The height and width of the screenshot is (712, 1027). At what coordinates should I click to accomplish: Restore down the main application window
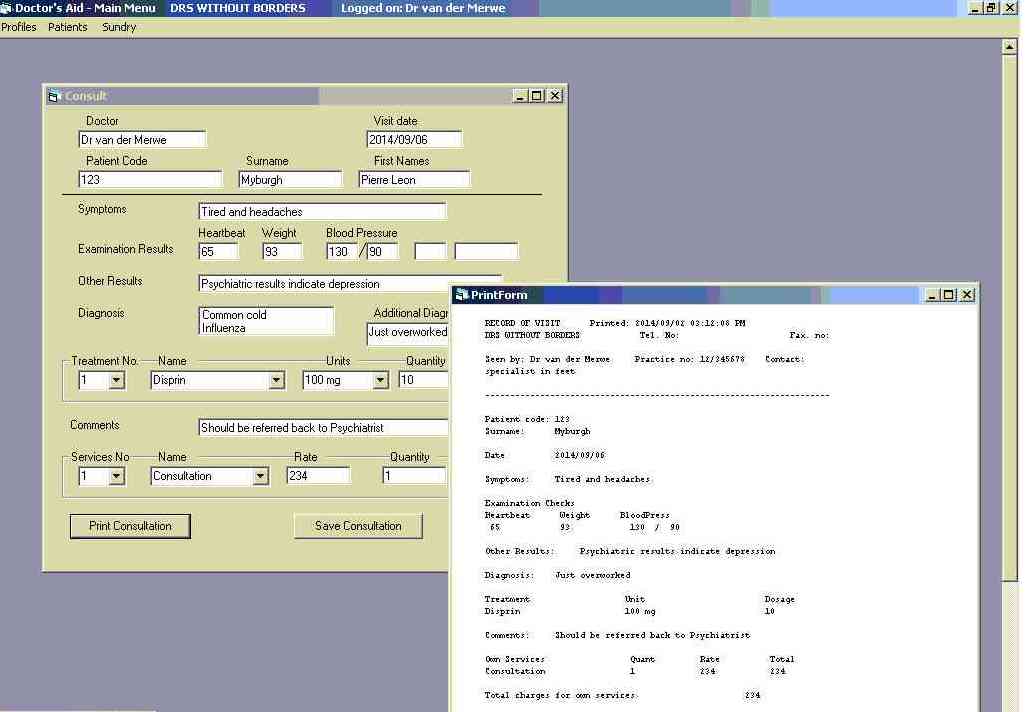(991, 8)
